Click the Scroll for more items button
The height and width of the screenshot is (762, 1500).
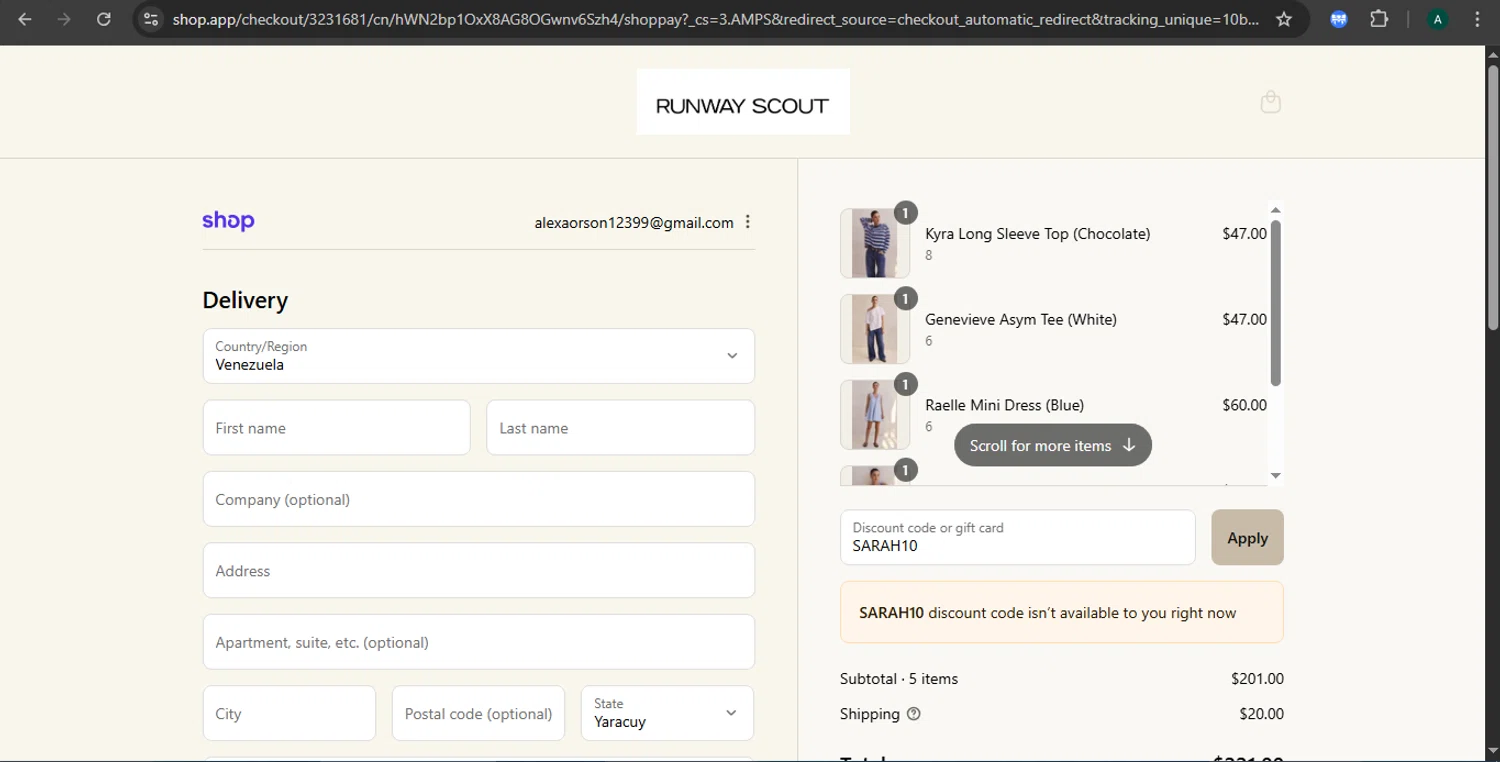tap(1053, 445)
